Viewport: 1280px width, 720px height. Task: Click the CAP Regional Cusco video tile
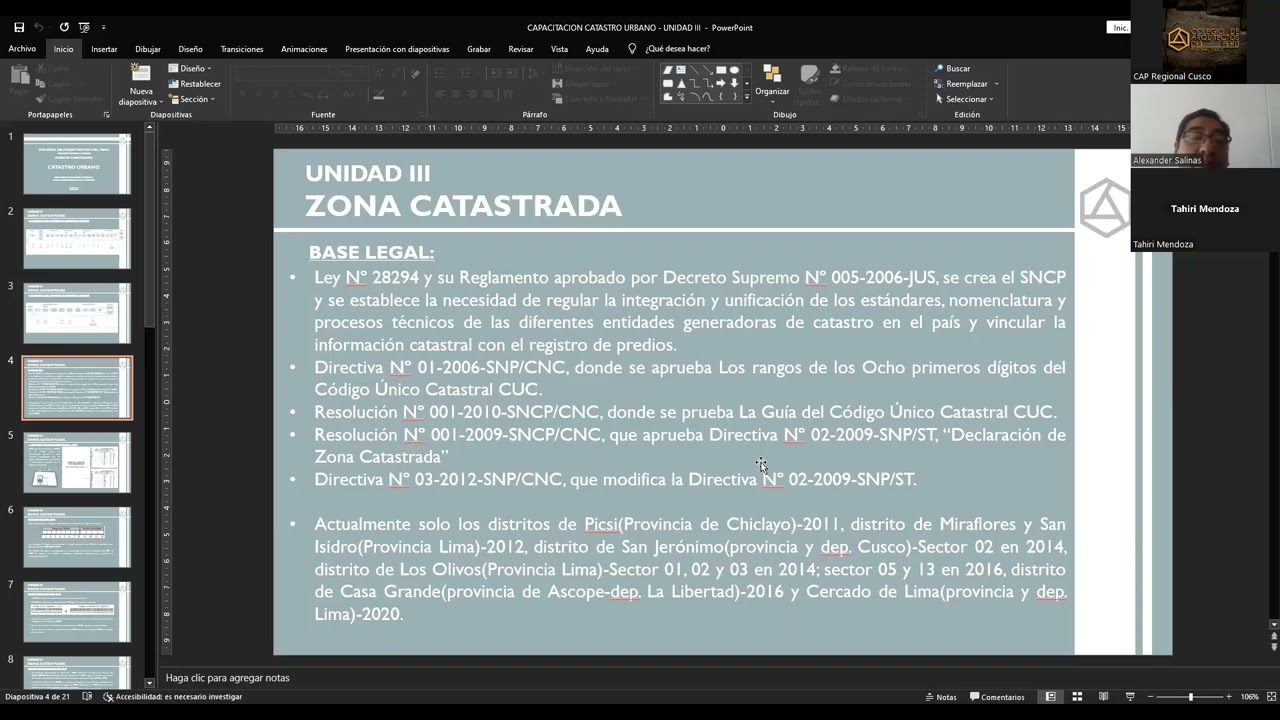pyautogui.click(x=1205, y=42)
